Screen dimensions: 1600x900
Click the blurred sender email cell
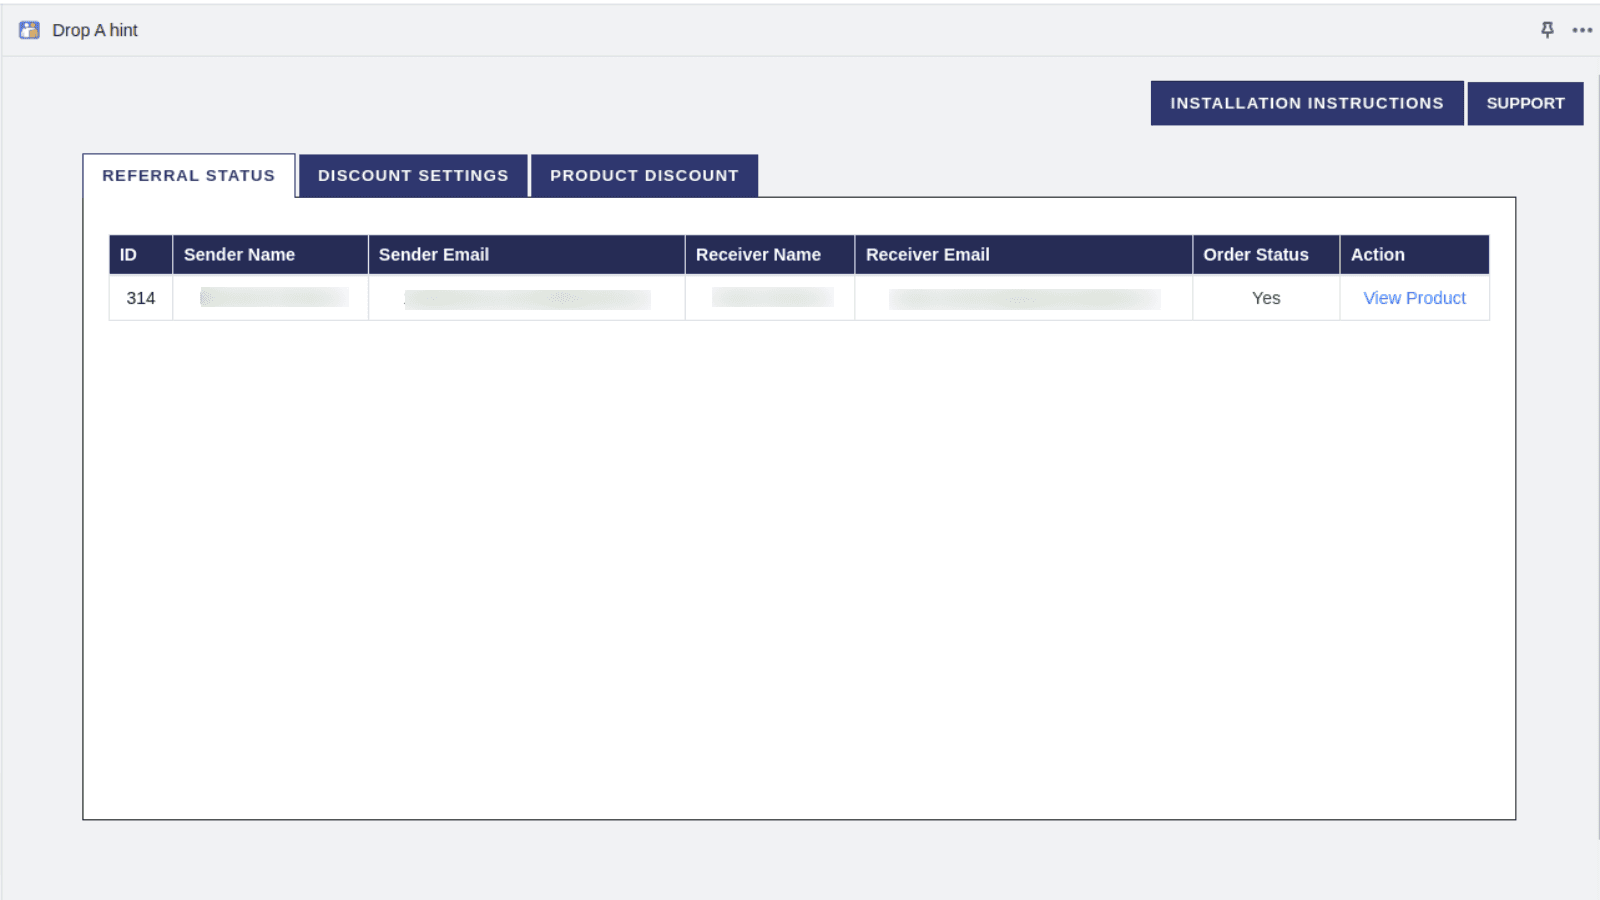pos(527,299)
